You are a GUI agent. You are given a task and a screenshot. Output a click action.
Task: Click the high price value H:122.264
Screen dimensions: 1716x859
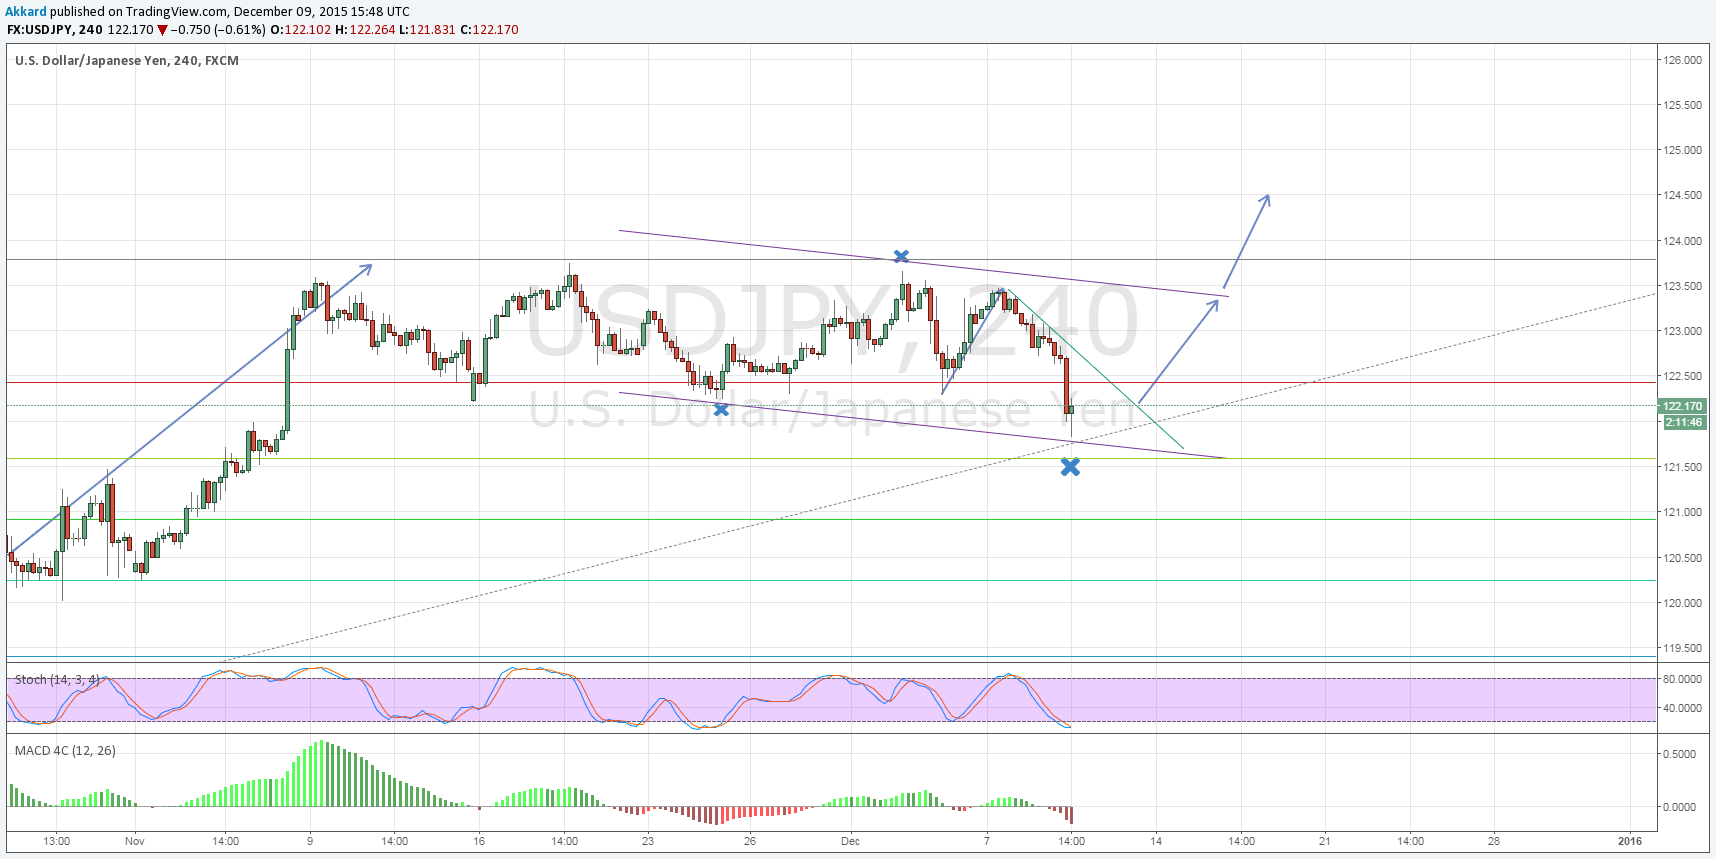pos(365,30)
